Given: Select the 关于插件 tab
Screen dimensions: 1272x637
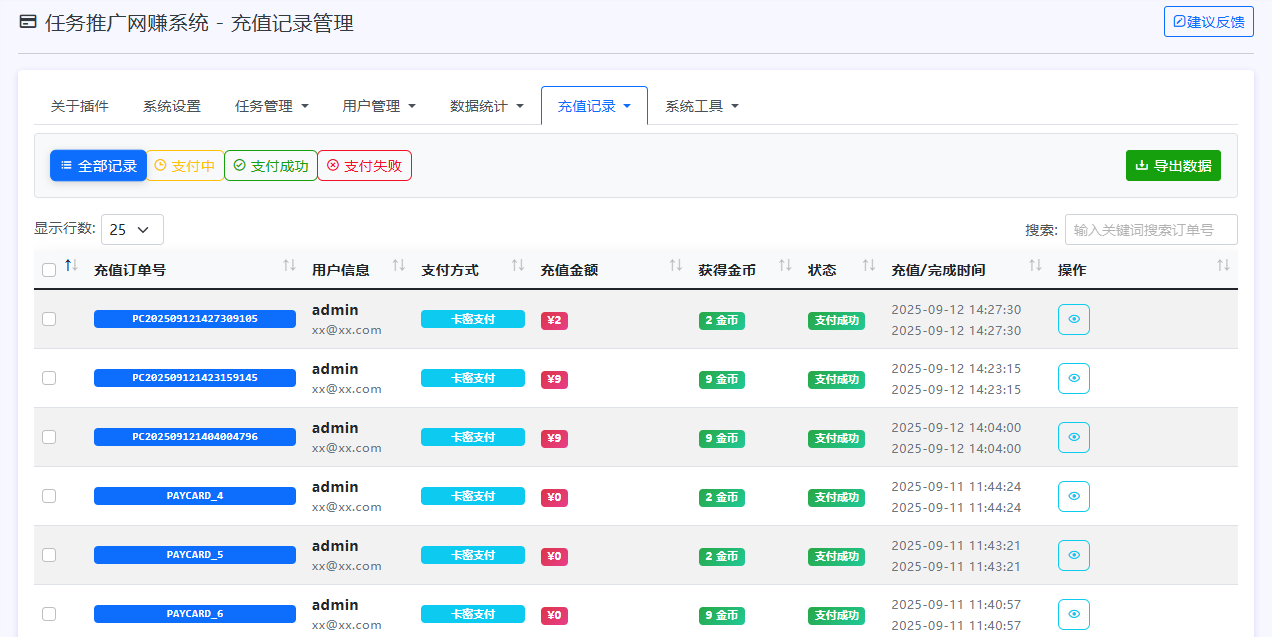Looking at the screenshot, I should 78,104.
